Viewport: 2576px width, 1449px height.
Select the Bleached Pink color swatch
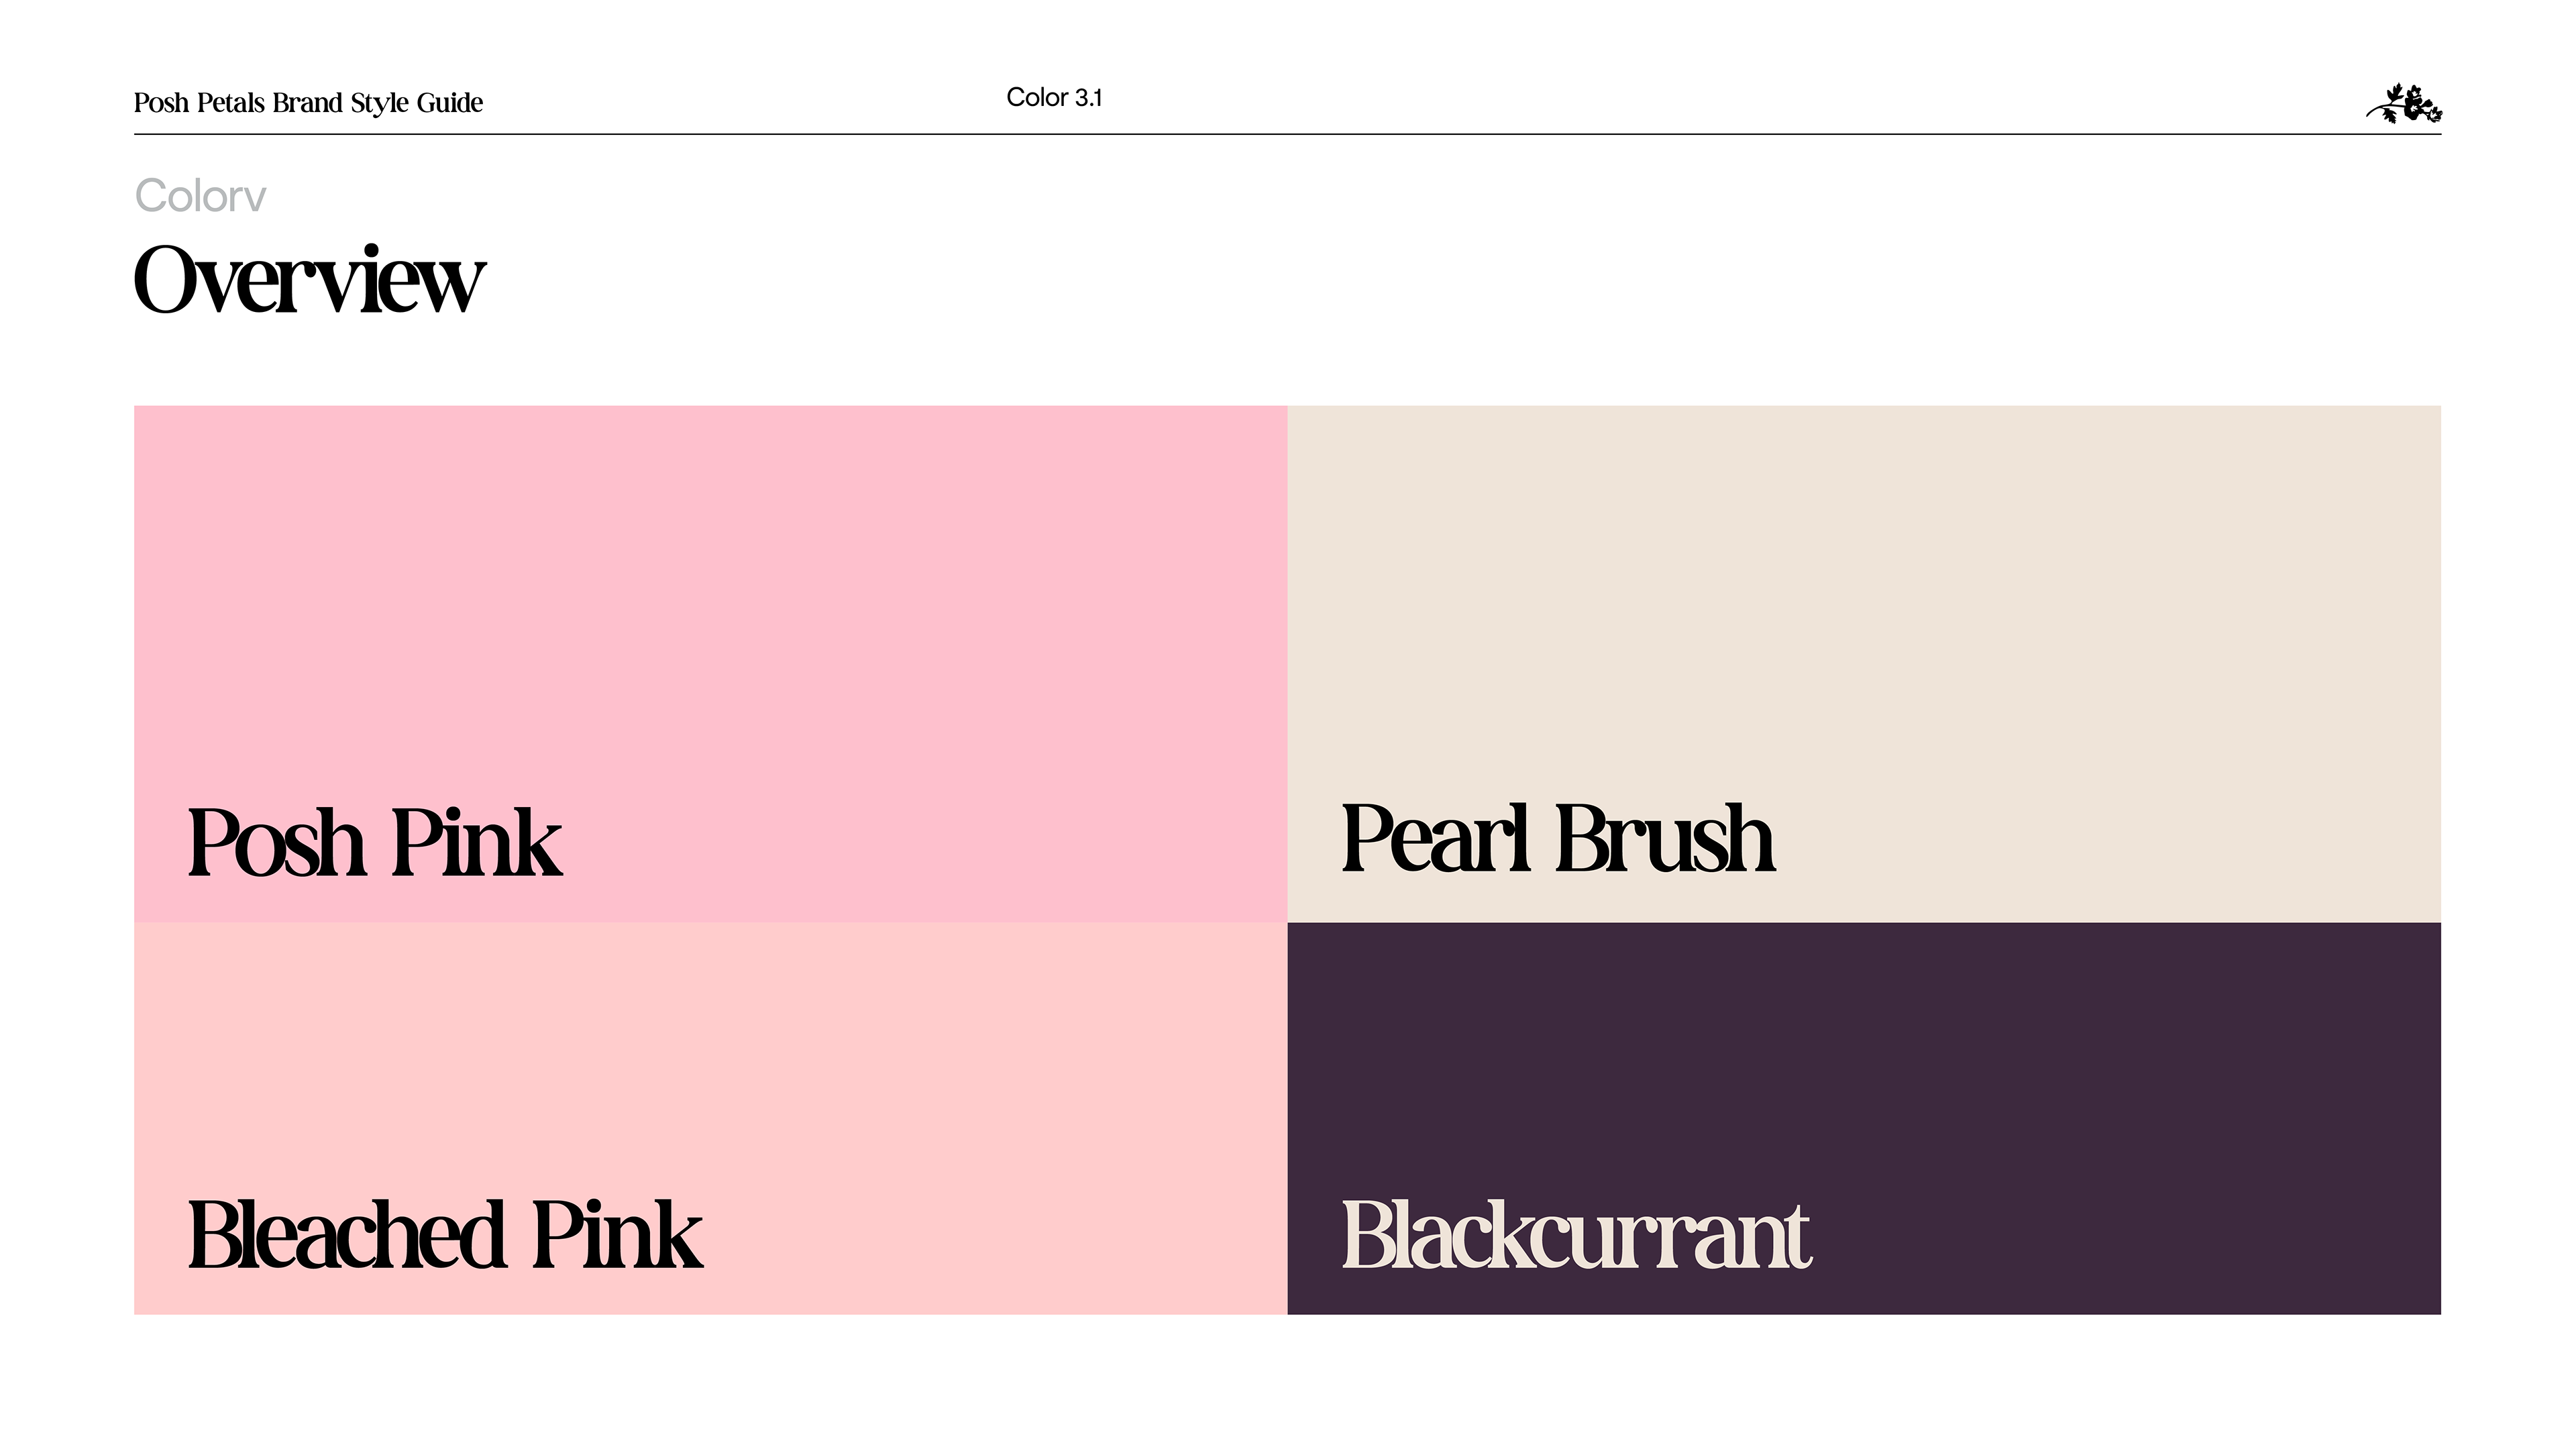(710, 1118)
